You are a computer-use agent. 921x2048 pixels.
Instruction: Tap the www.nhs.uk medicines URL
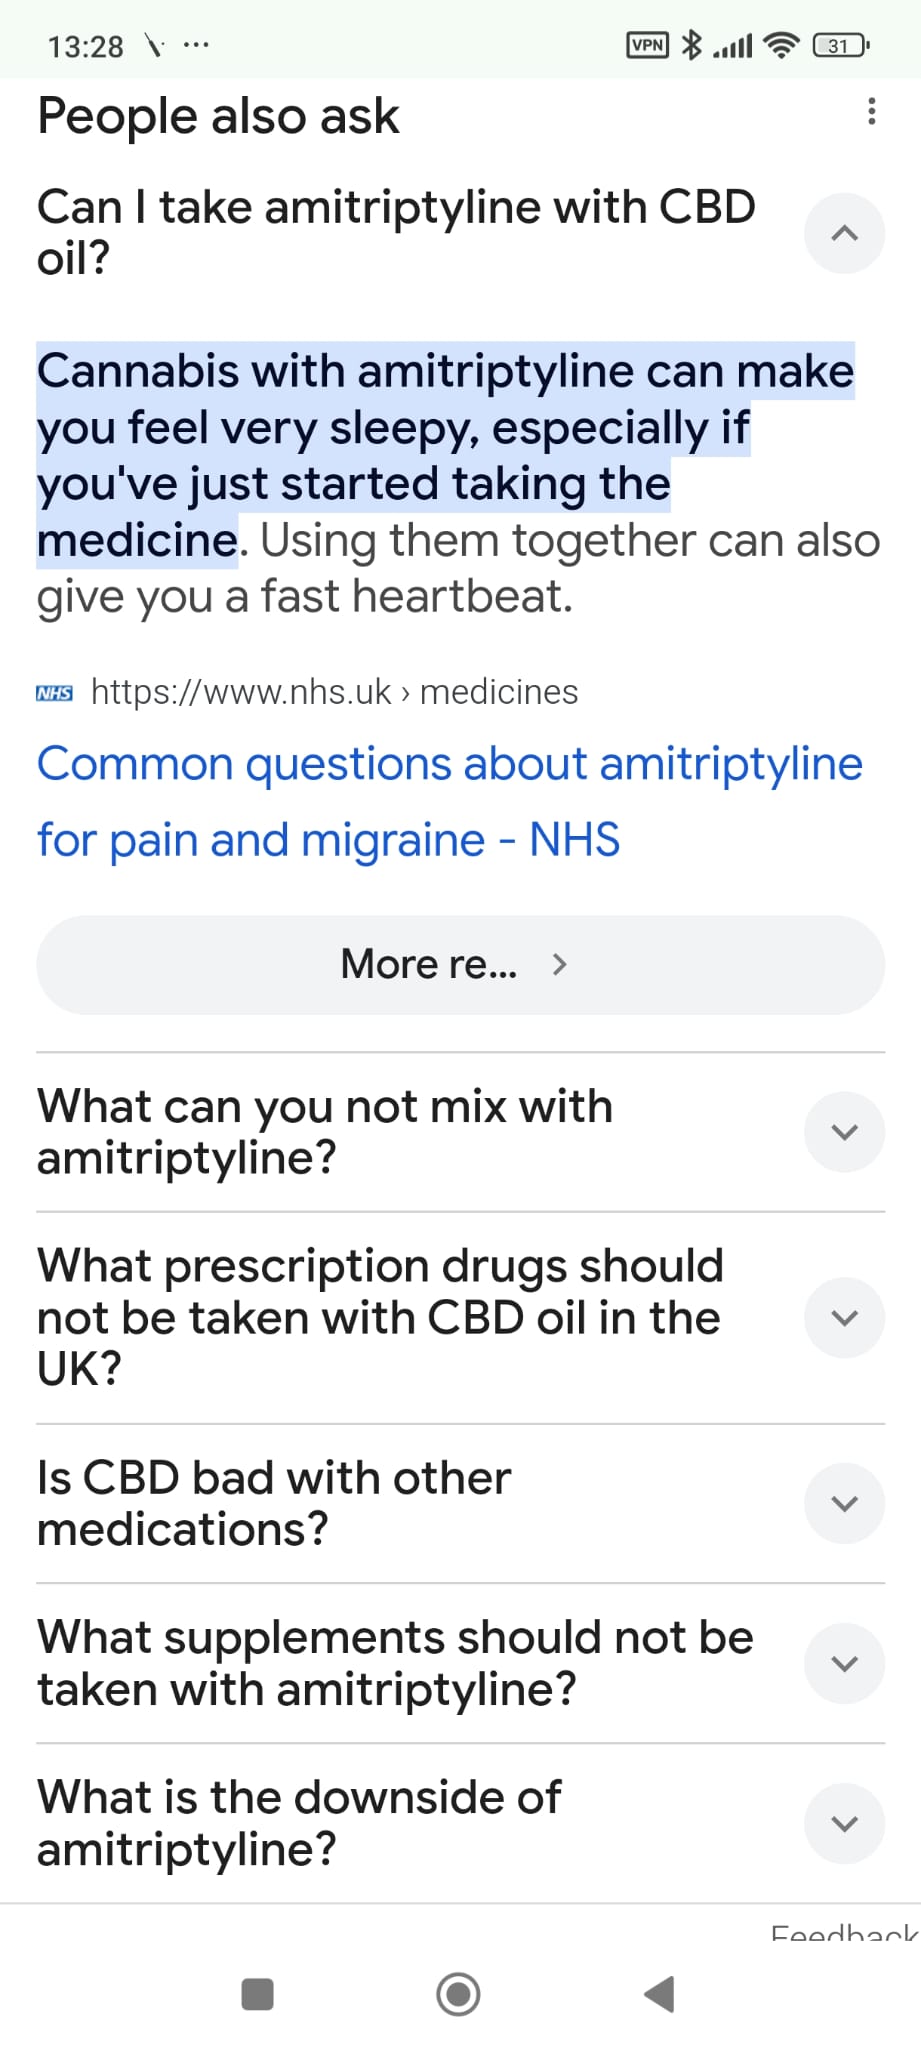pos(334,692)
